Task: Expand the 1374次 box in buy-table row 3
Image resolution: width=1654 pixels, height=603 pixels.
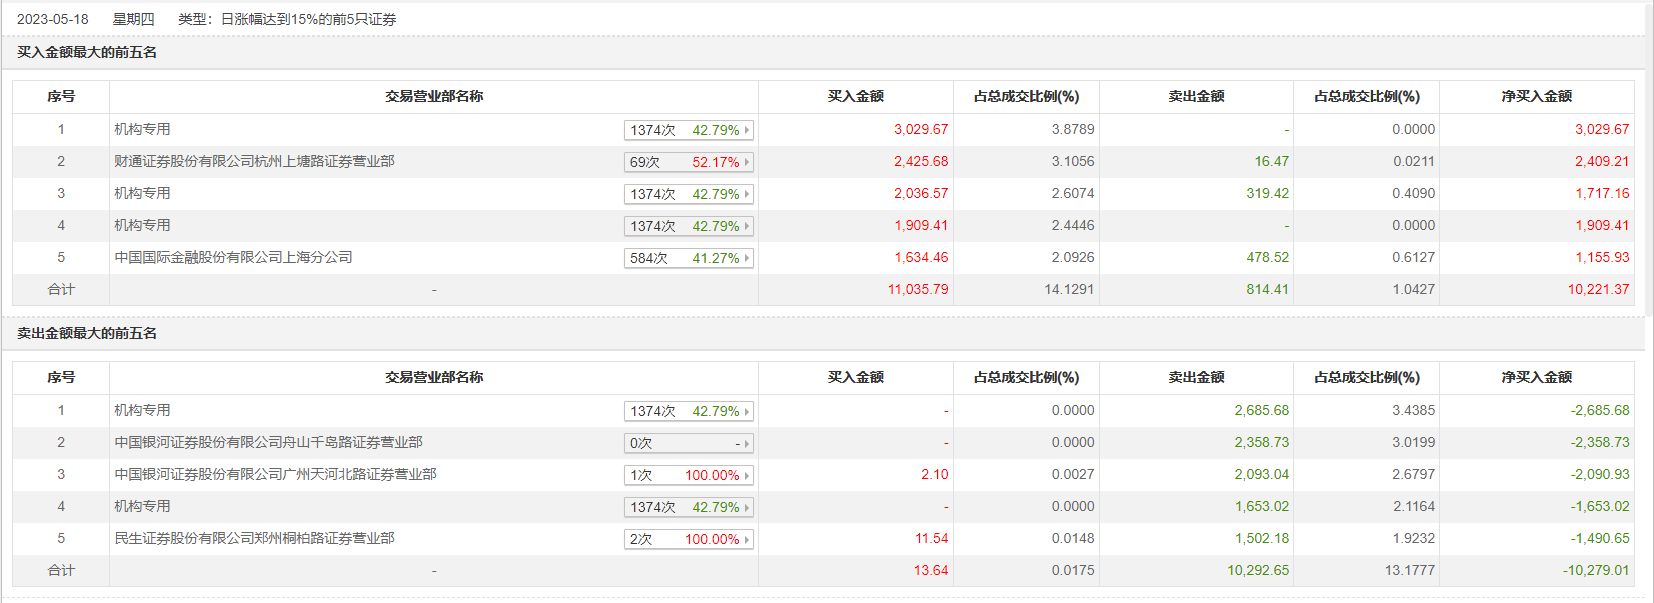Action: pos(747,194)
